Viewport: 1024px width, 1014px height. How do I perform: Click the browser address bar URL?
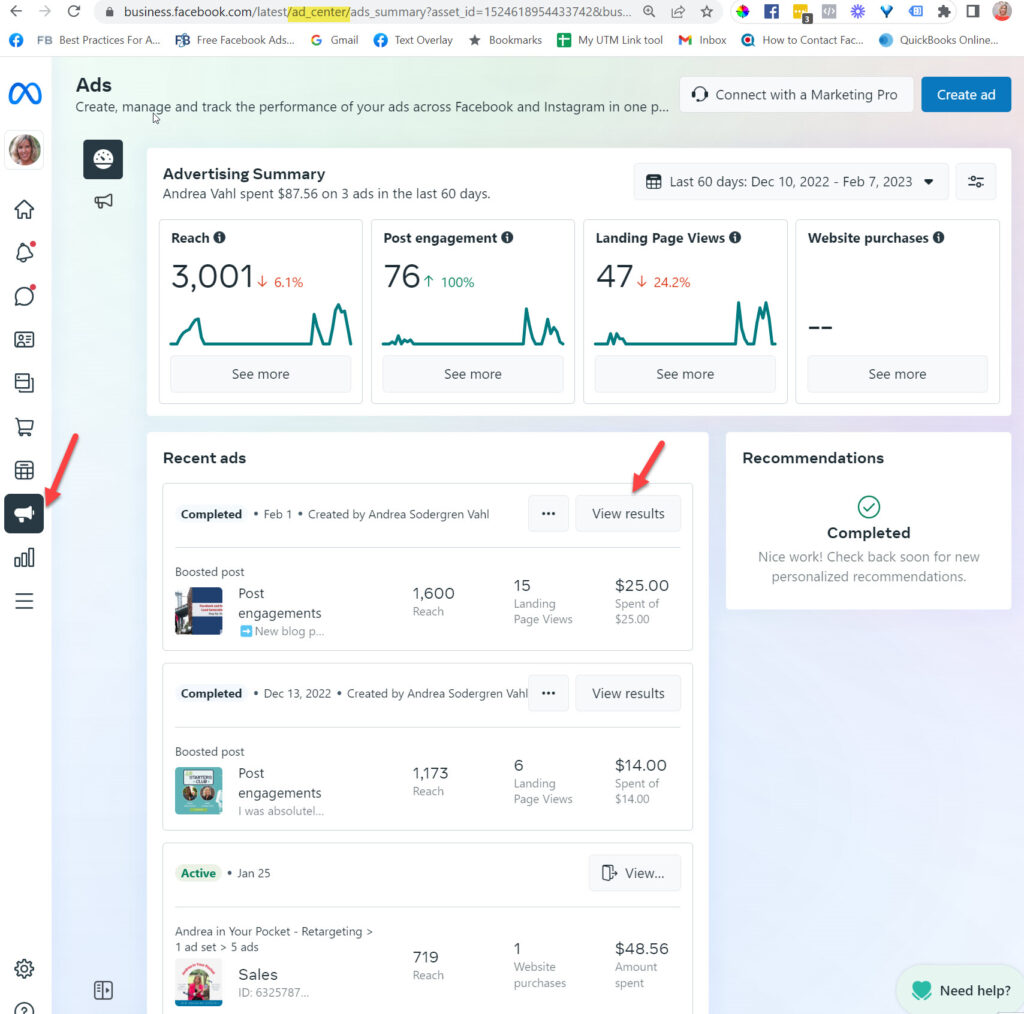point(377,12)
